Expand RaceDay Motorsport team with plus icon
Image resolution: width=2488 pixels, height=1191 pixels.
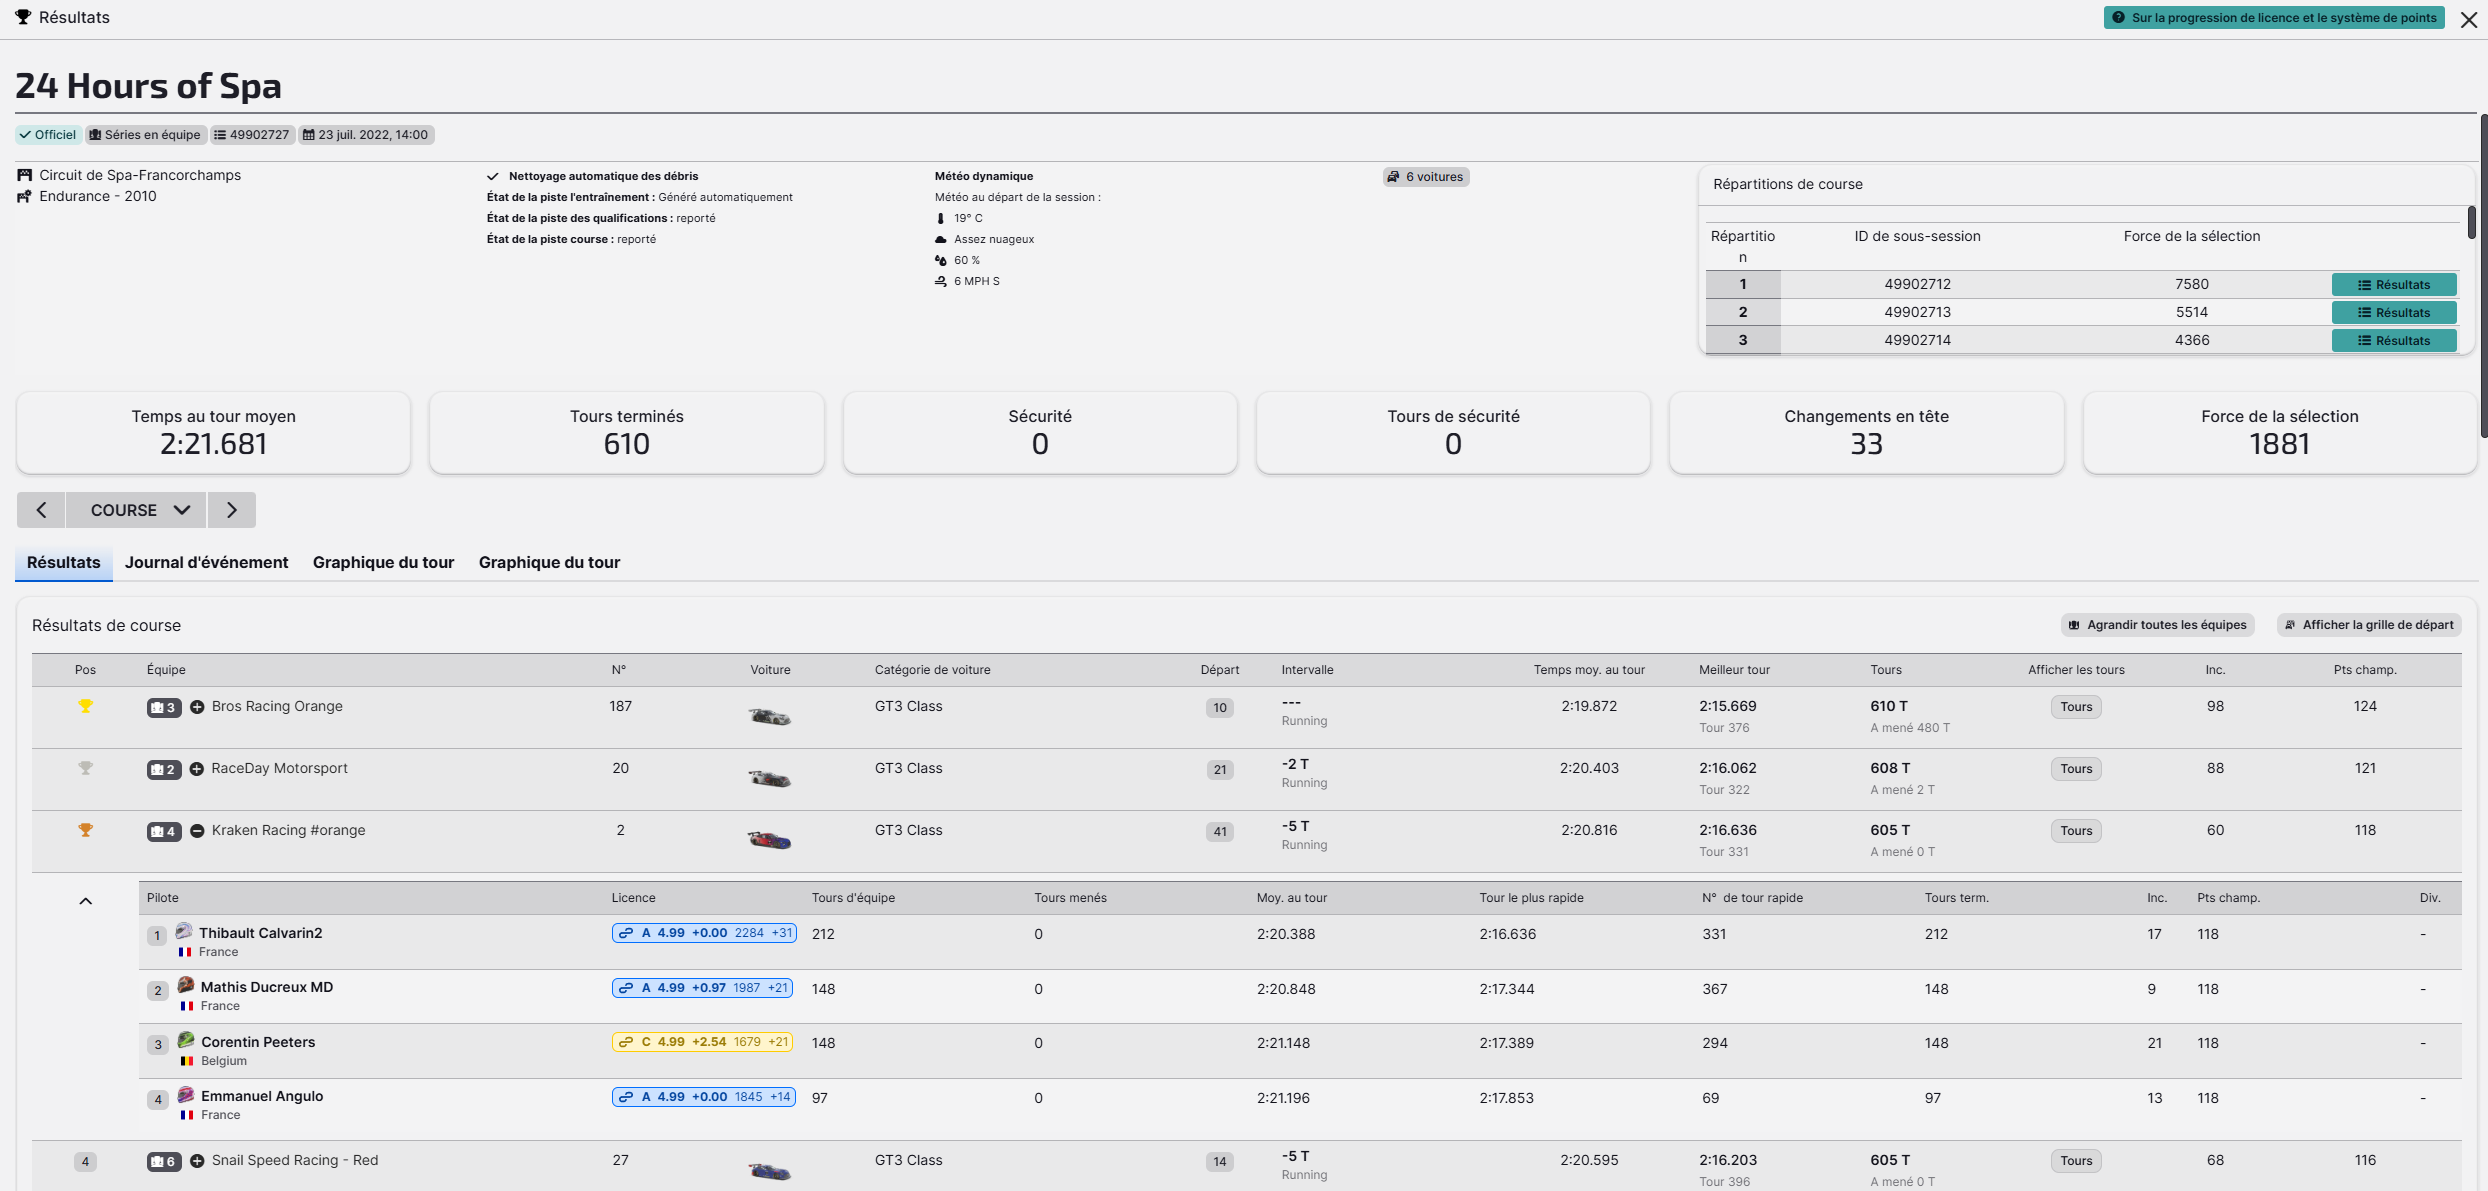[197, 769]
